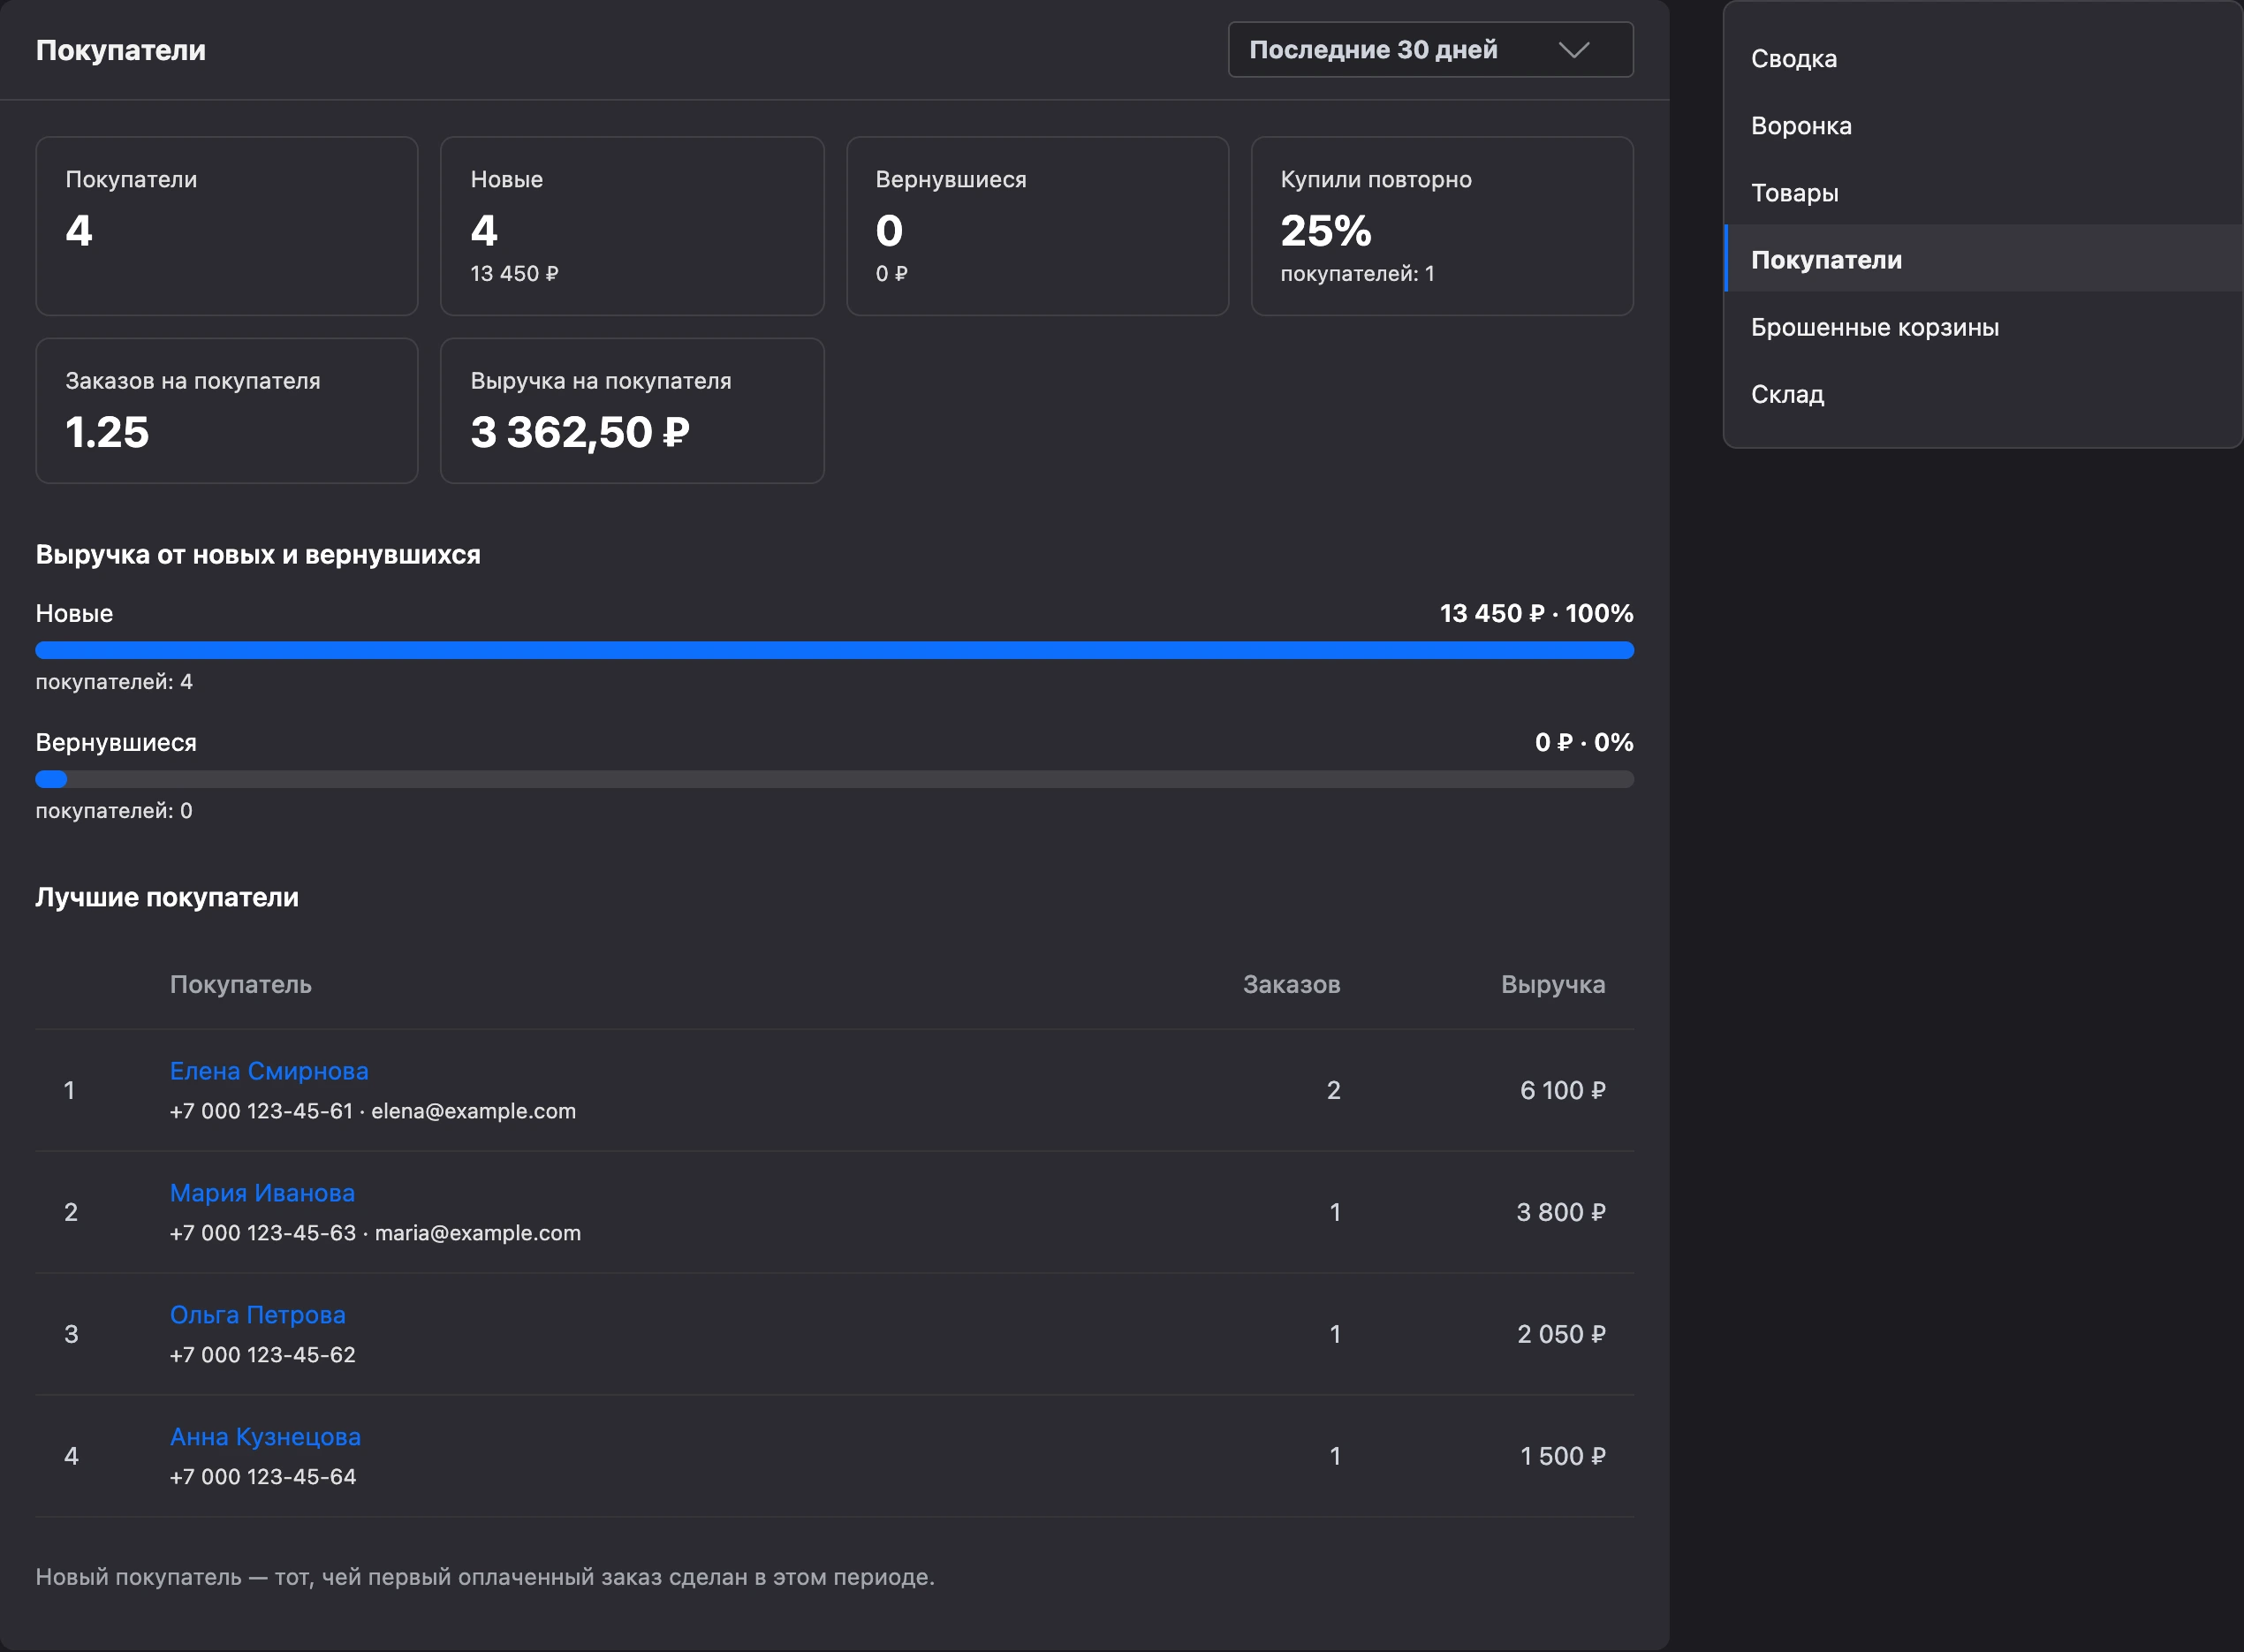Select the active Покупатели menu item

1982,259
